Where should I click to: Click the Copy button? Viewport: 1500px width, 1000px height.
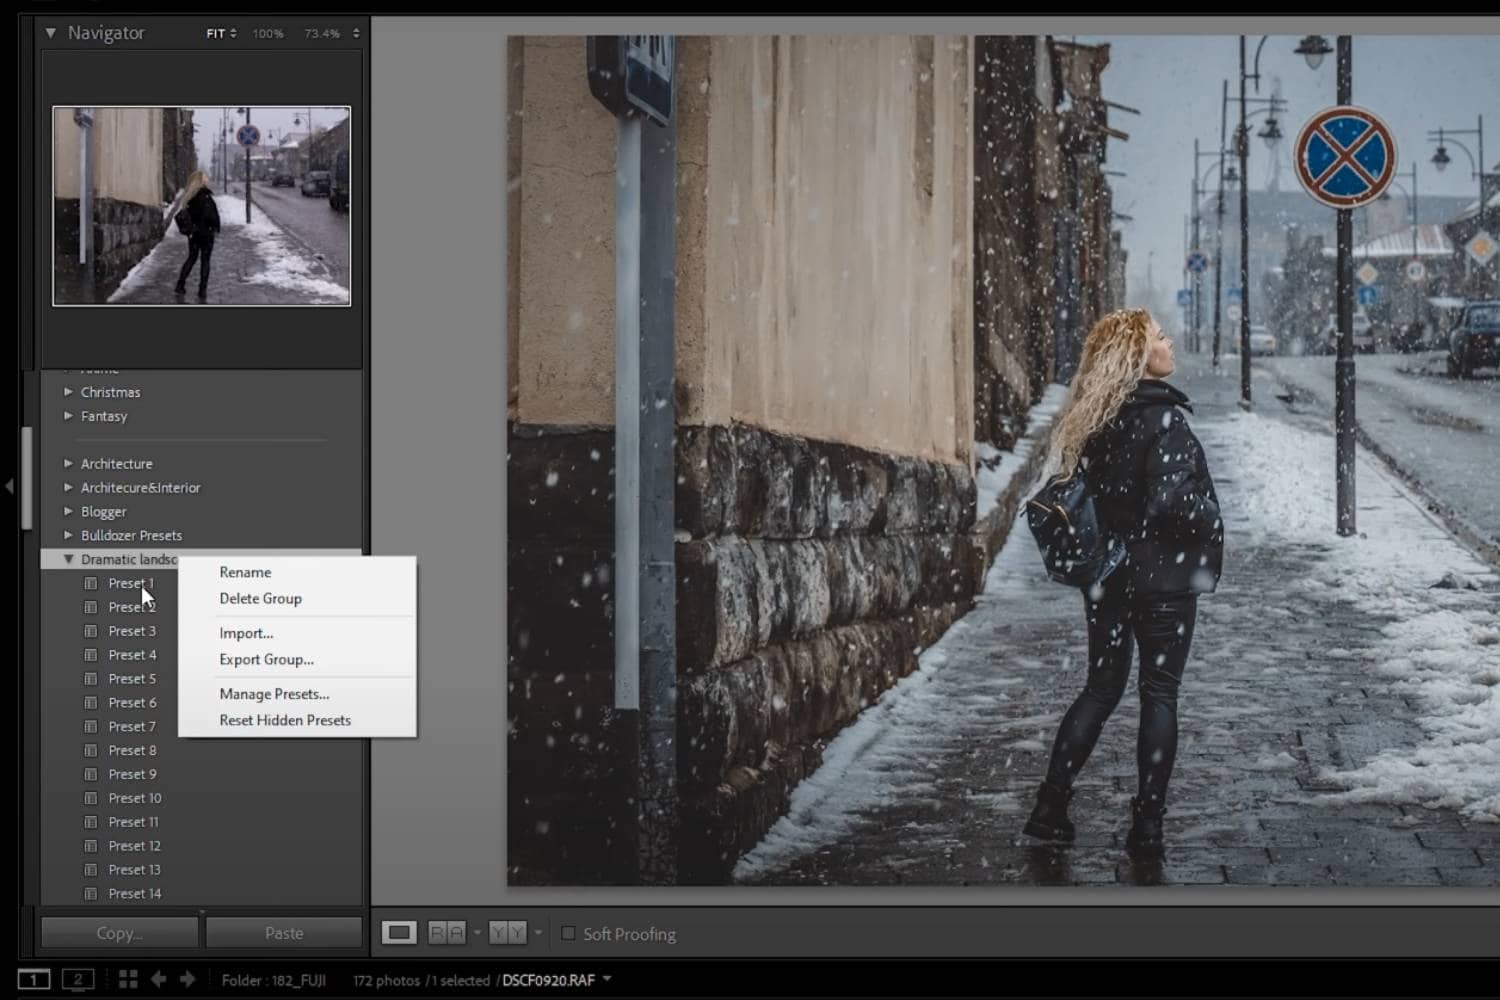pyautogui.click(x=118, y=931)
